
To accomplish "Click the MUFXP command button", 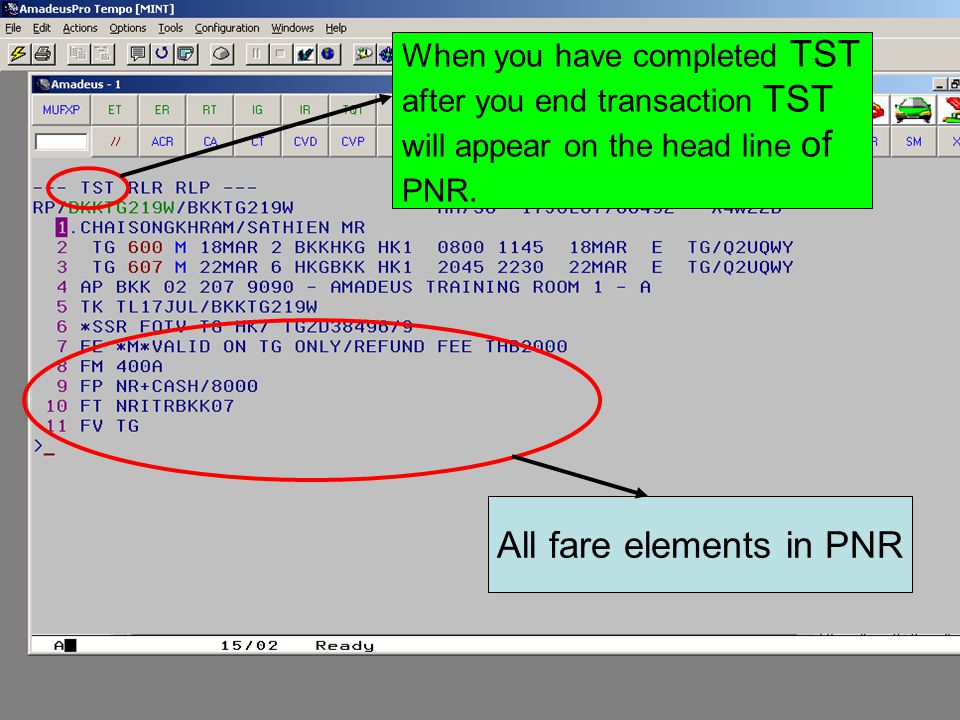I will (61, 110).
